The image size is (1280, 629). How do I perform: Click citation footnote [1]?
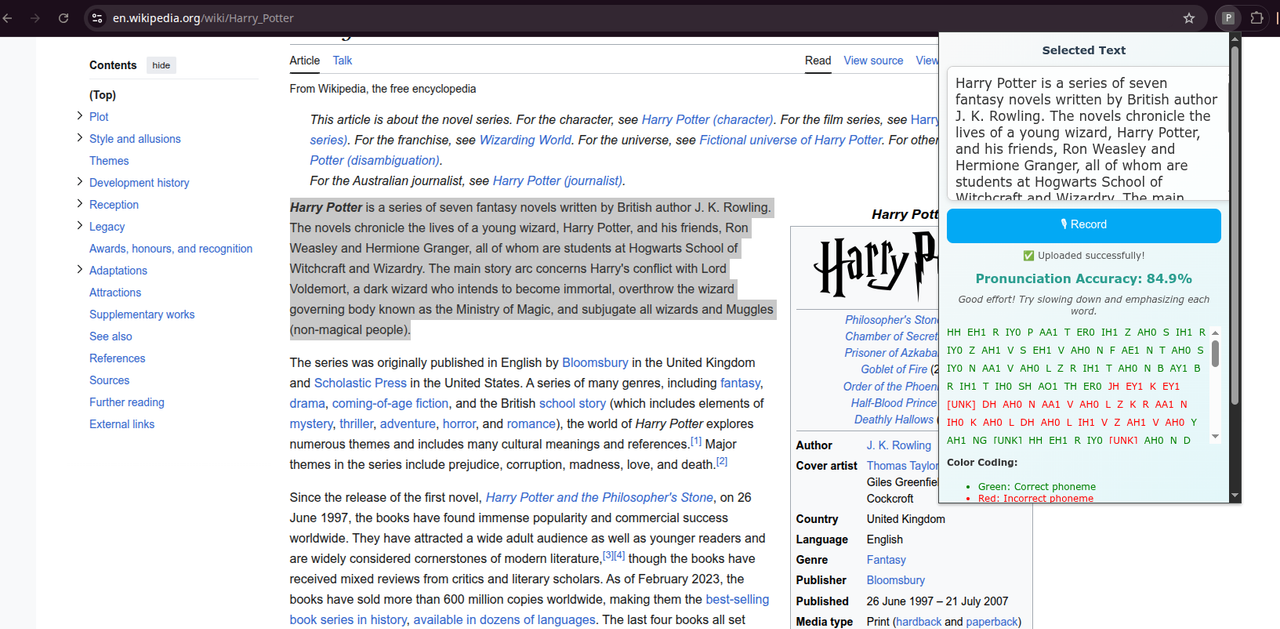(x=696, y=441)
